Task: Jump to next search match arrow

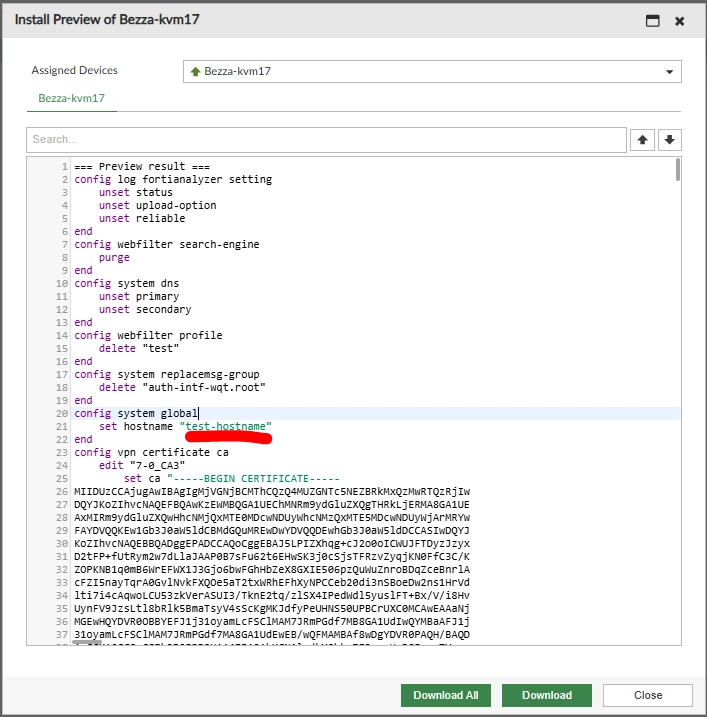Action: point(670,139)
